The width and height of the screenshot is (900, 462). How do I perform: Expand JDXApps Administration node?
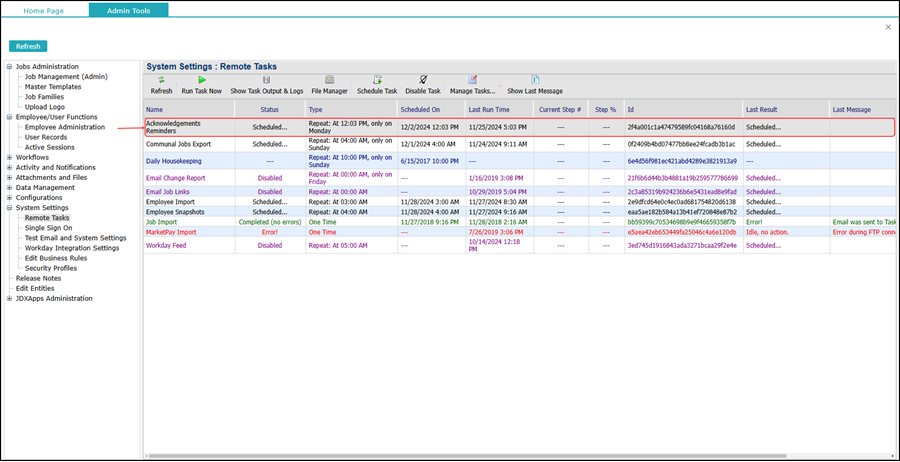[x=10, y=298]
